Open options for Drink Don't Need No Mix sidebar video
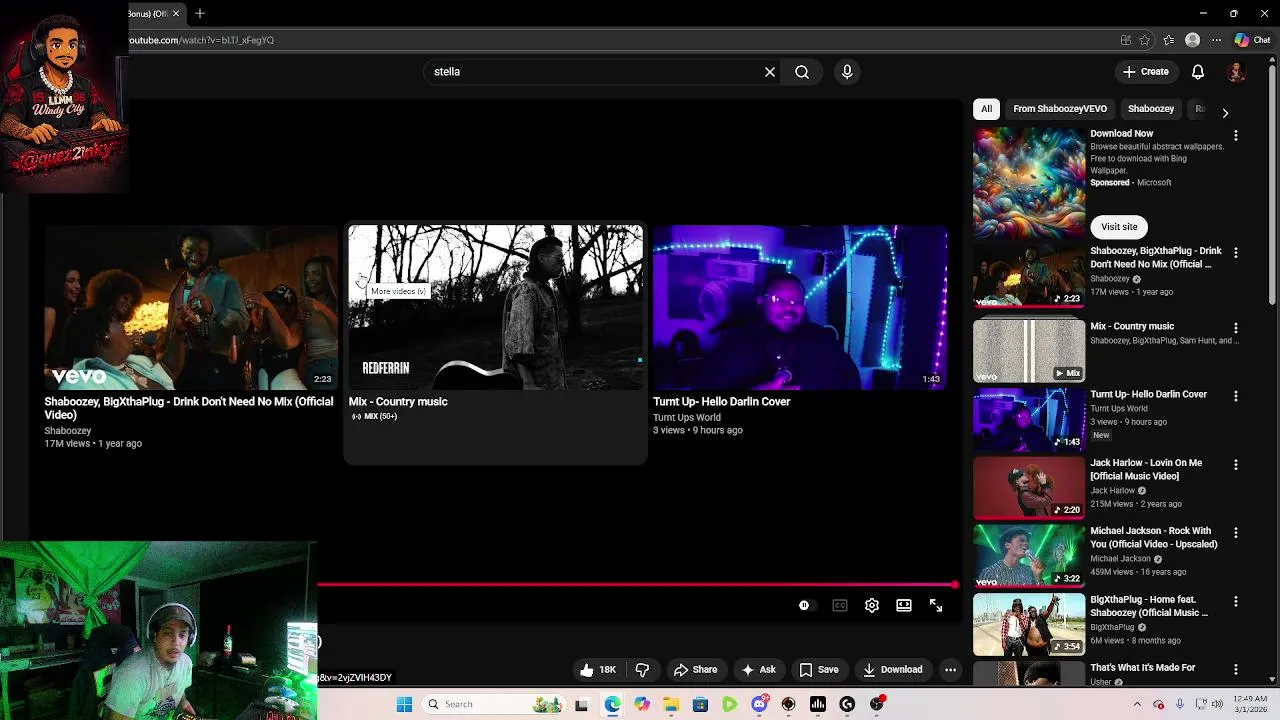Screen dimensions: 1280x720 coord(1236,252)
